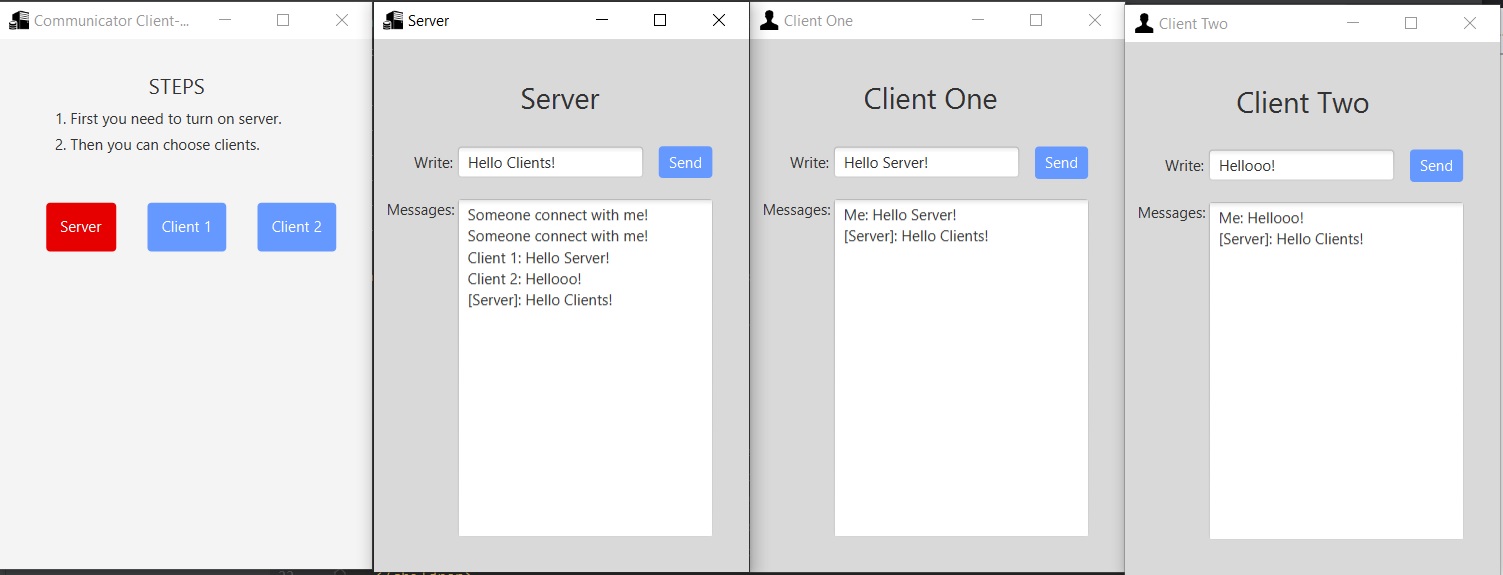This screenshot has height=575, width=1503.
Task: Launch Client 2 from Communicator window
Action: coord(296,227)
